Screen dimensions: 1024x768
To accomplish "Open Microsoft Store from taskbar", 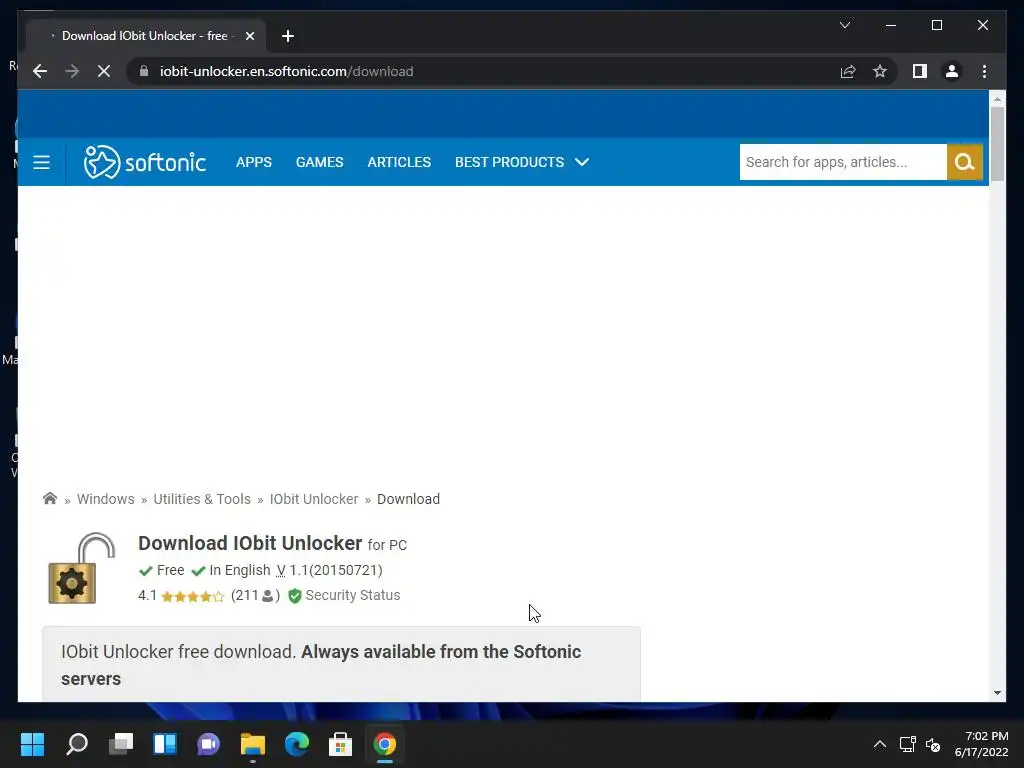I will tap(340, 744).
